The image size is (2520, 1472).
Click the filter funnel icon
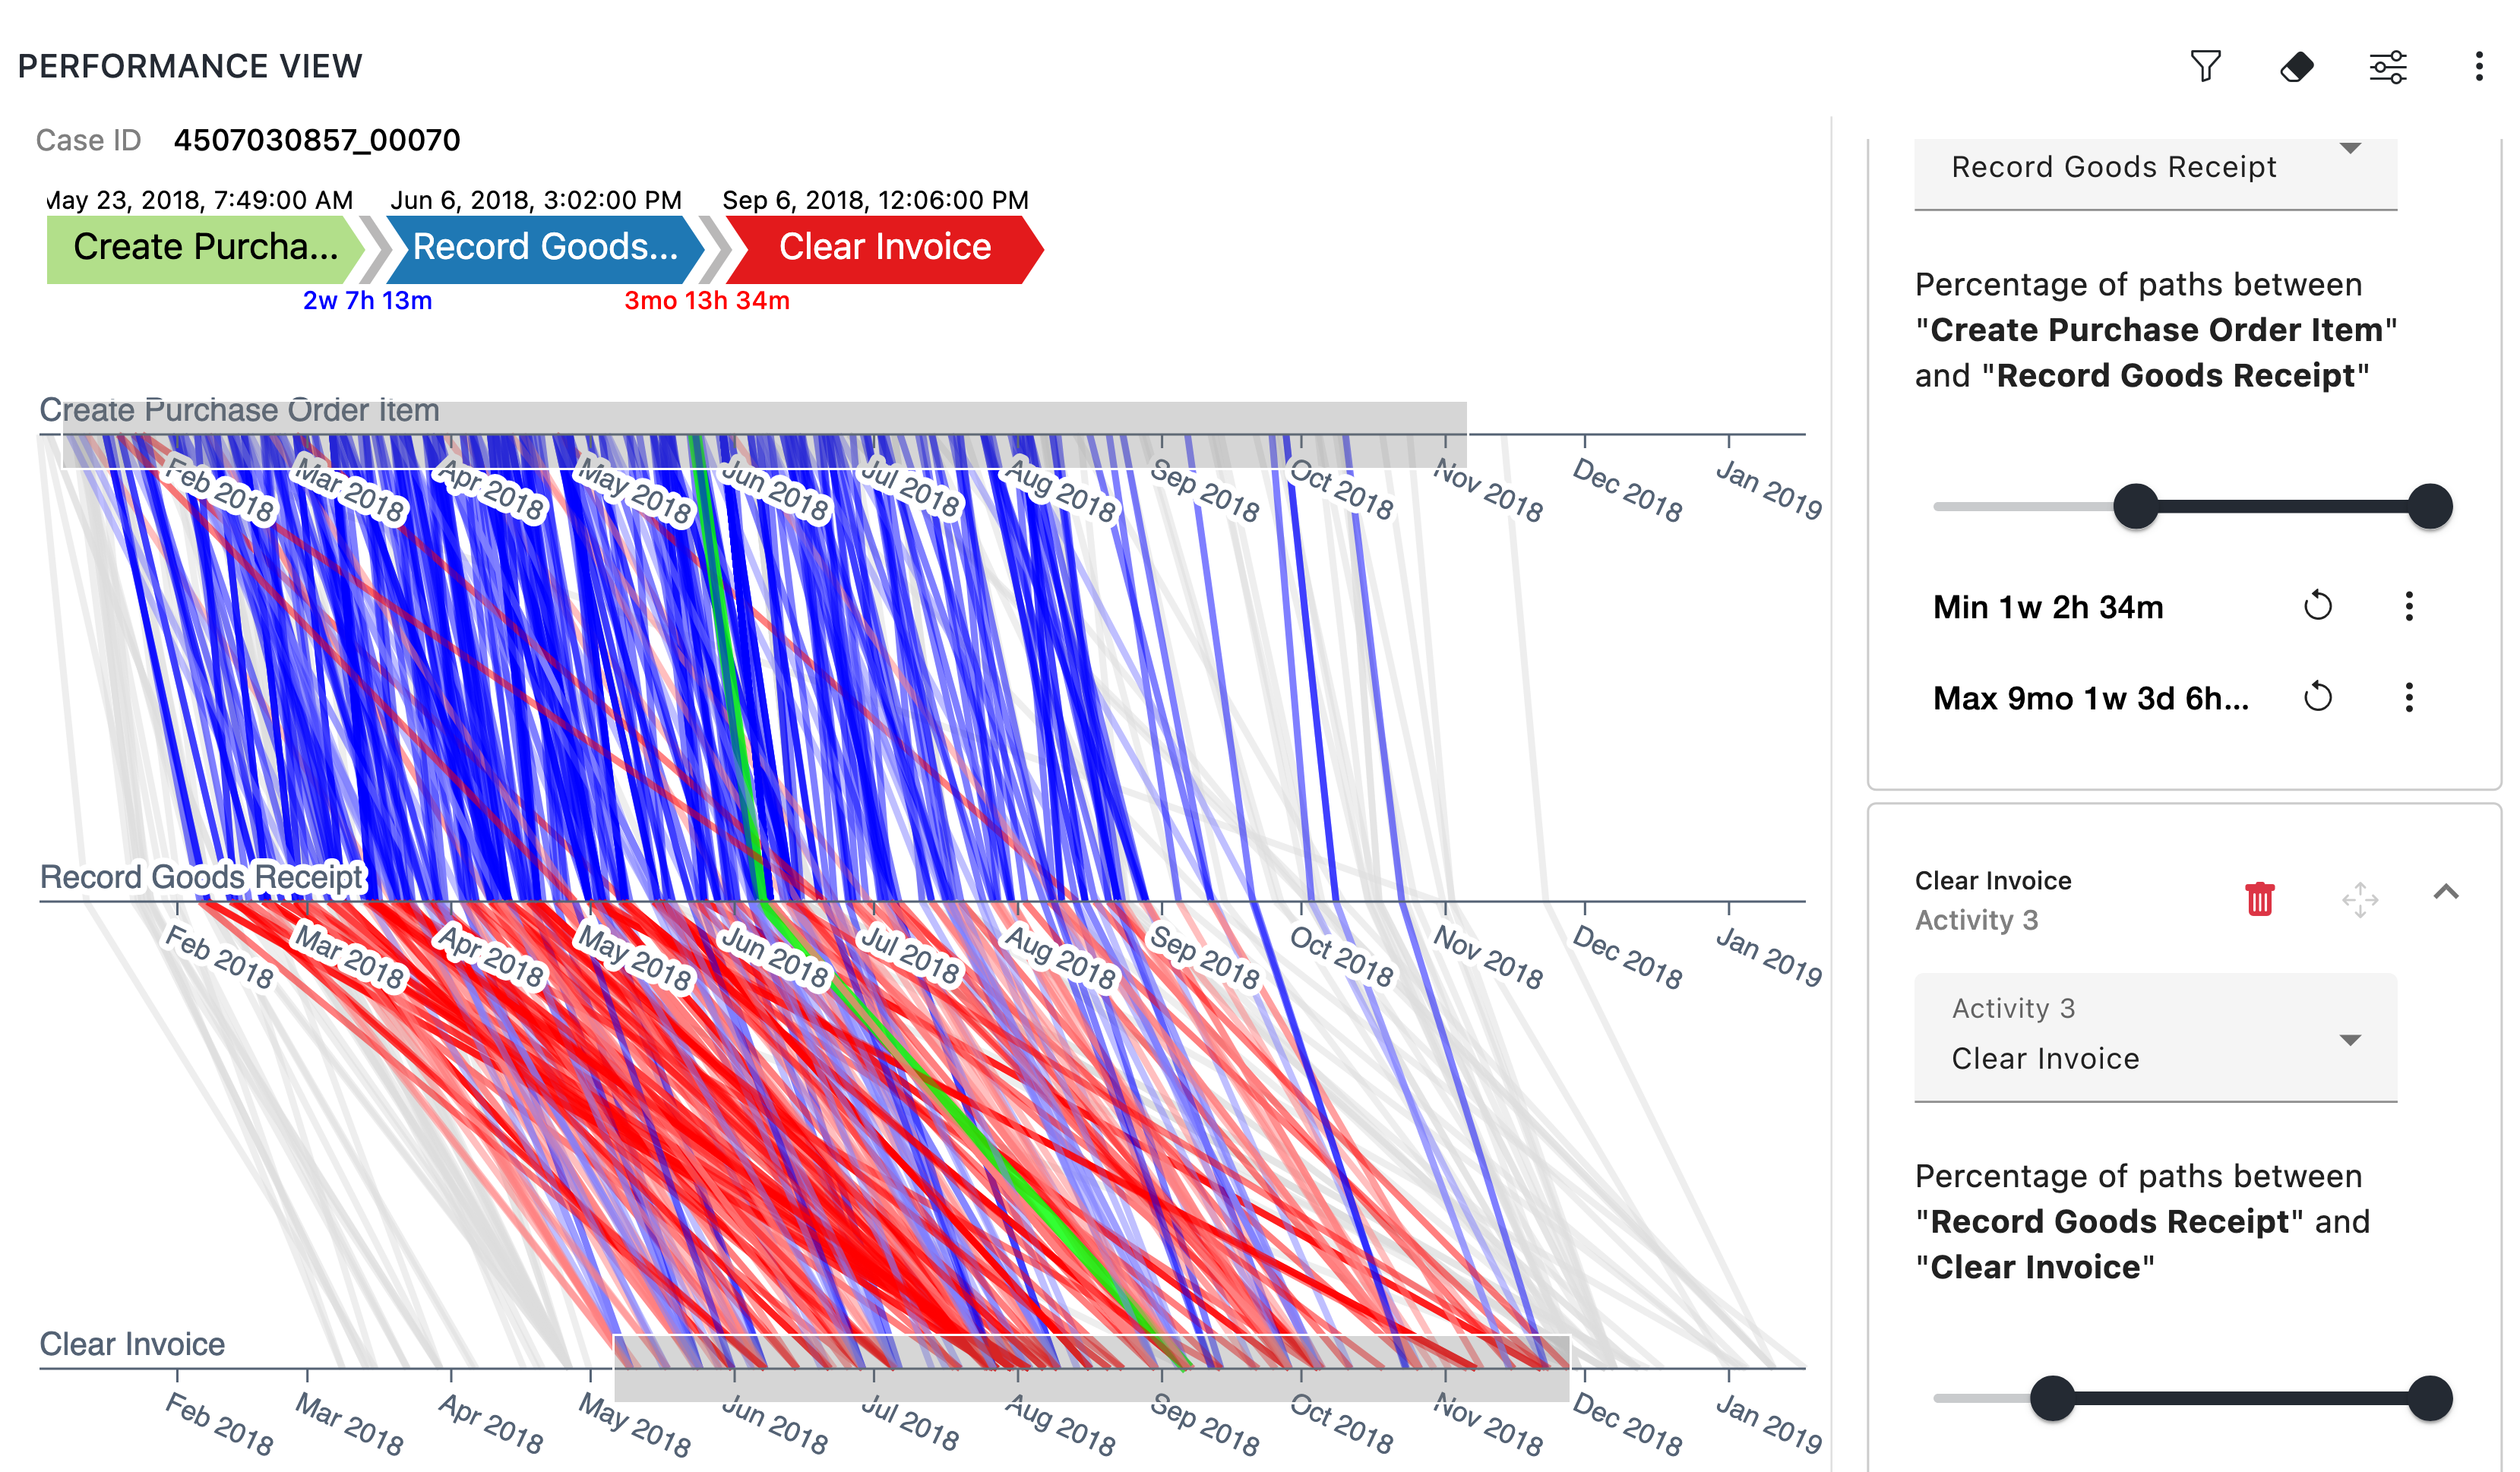point(2205,67)
